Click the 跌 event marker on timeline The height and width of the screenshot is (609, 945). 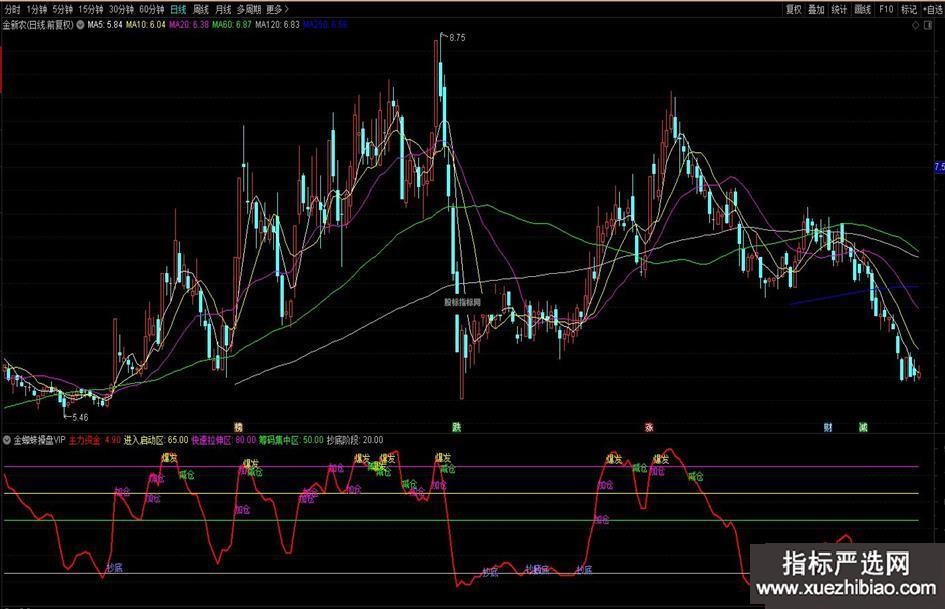tap(457, 427)
